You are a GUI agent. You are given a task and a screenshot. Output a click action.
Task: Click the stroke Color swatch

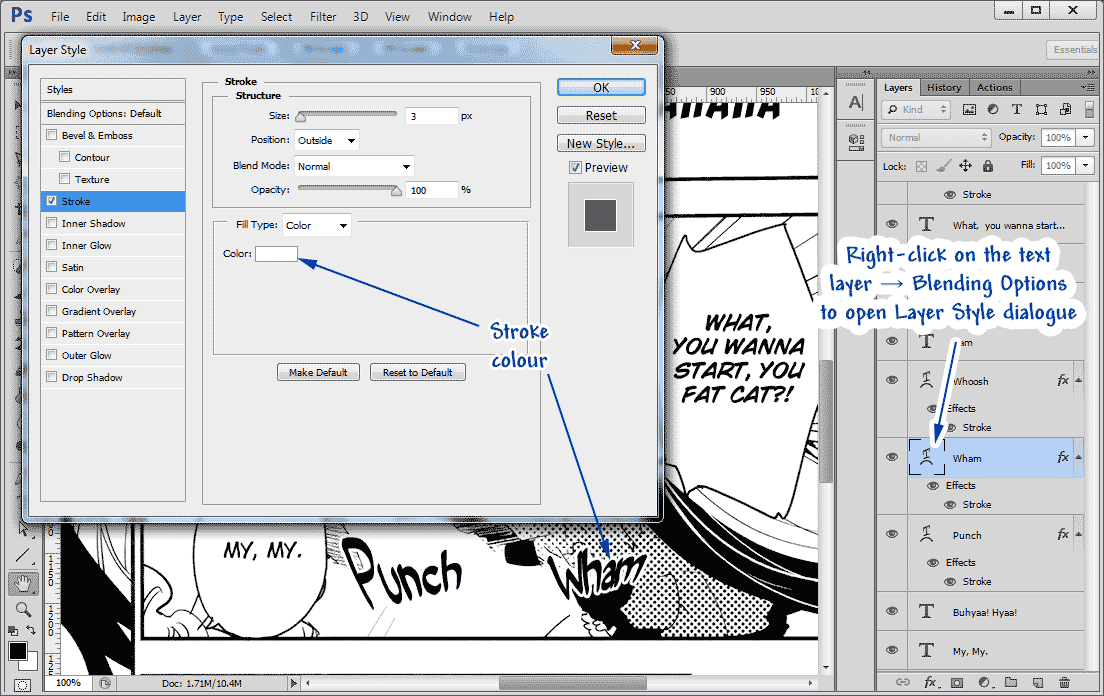click(276, 253)
